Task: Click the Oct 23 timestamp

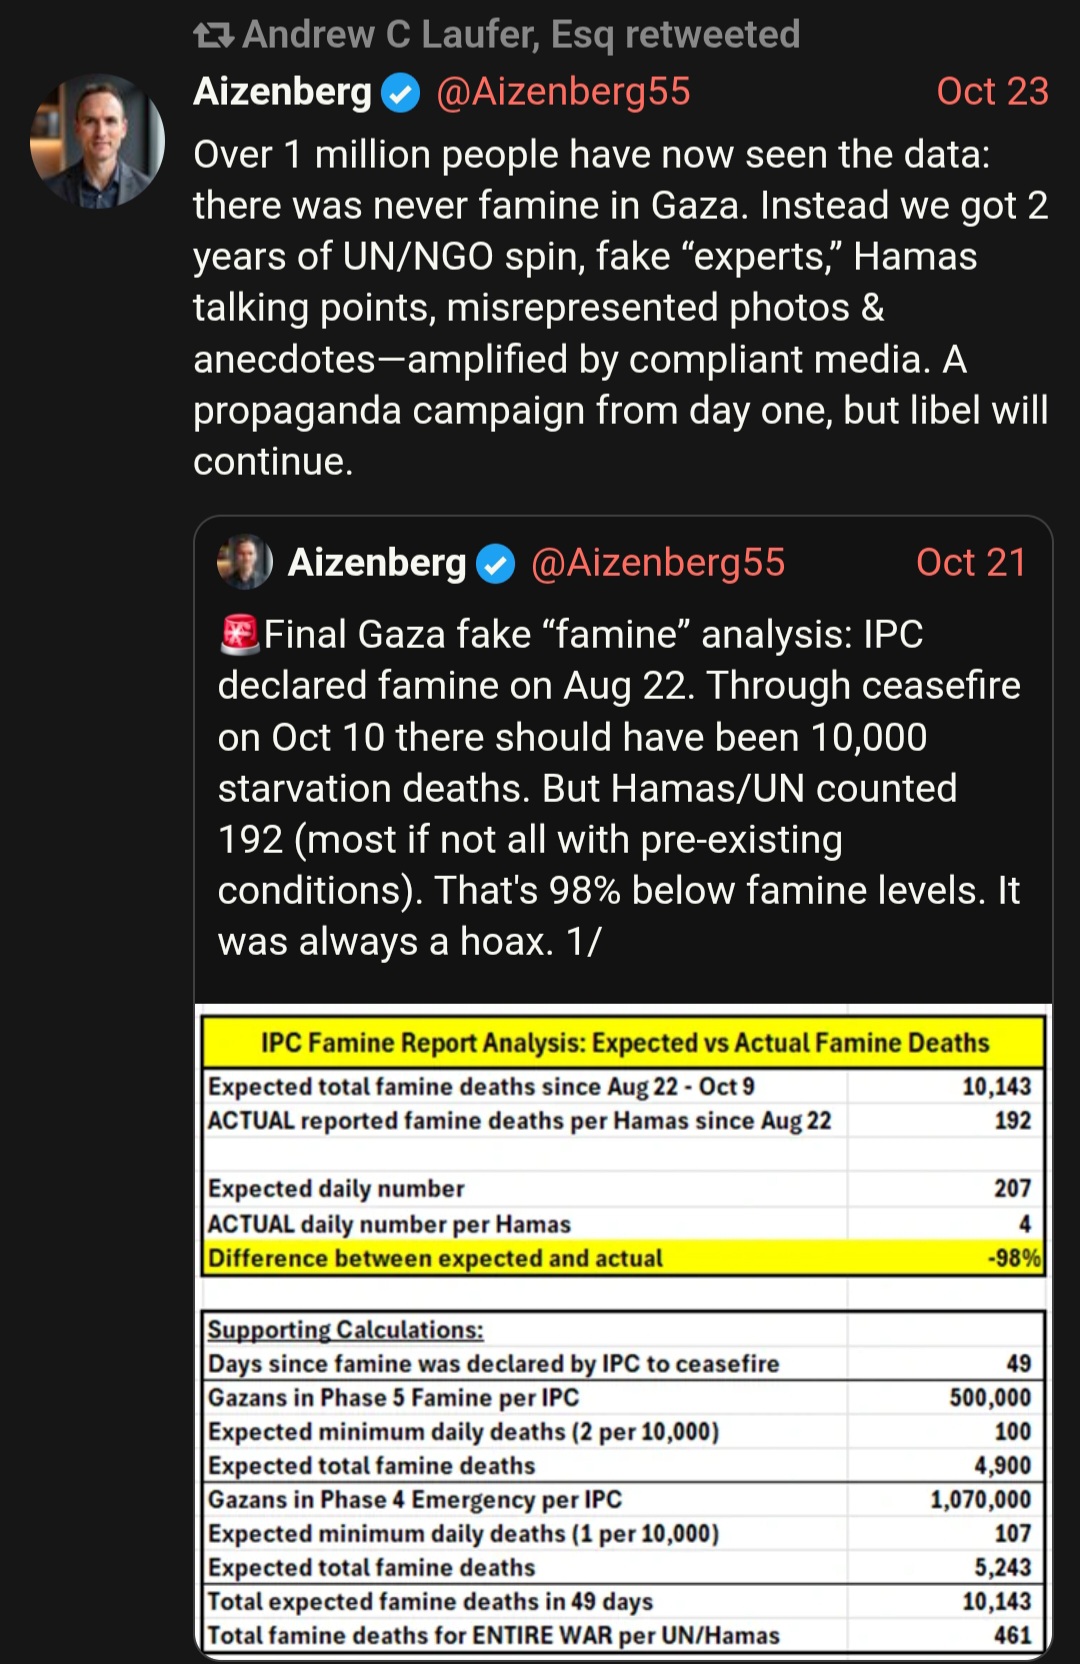Action: tap(991, 92)
